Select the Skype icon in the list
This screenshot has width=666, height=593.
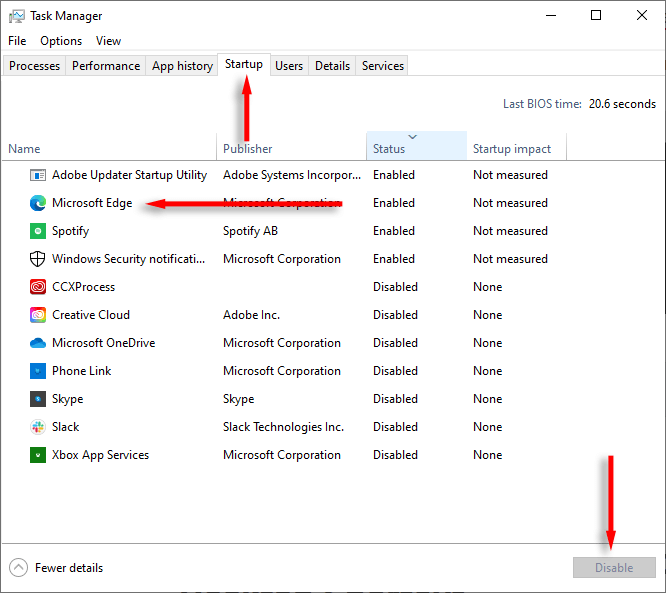[x=38, y=399]
